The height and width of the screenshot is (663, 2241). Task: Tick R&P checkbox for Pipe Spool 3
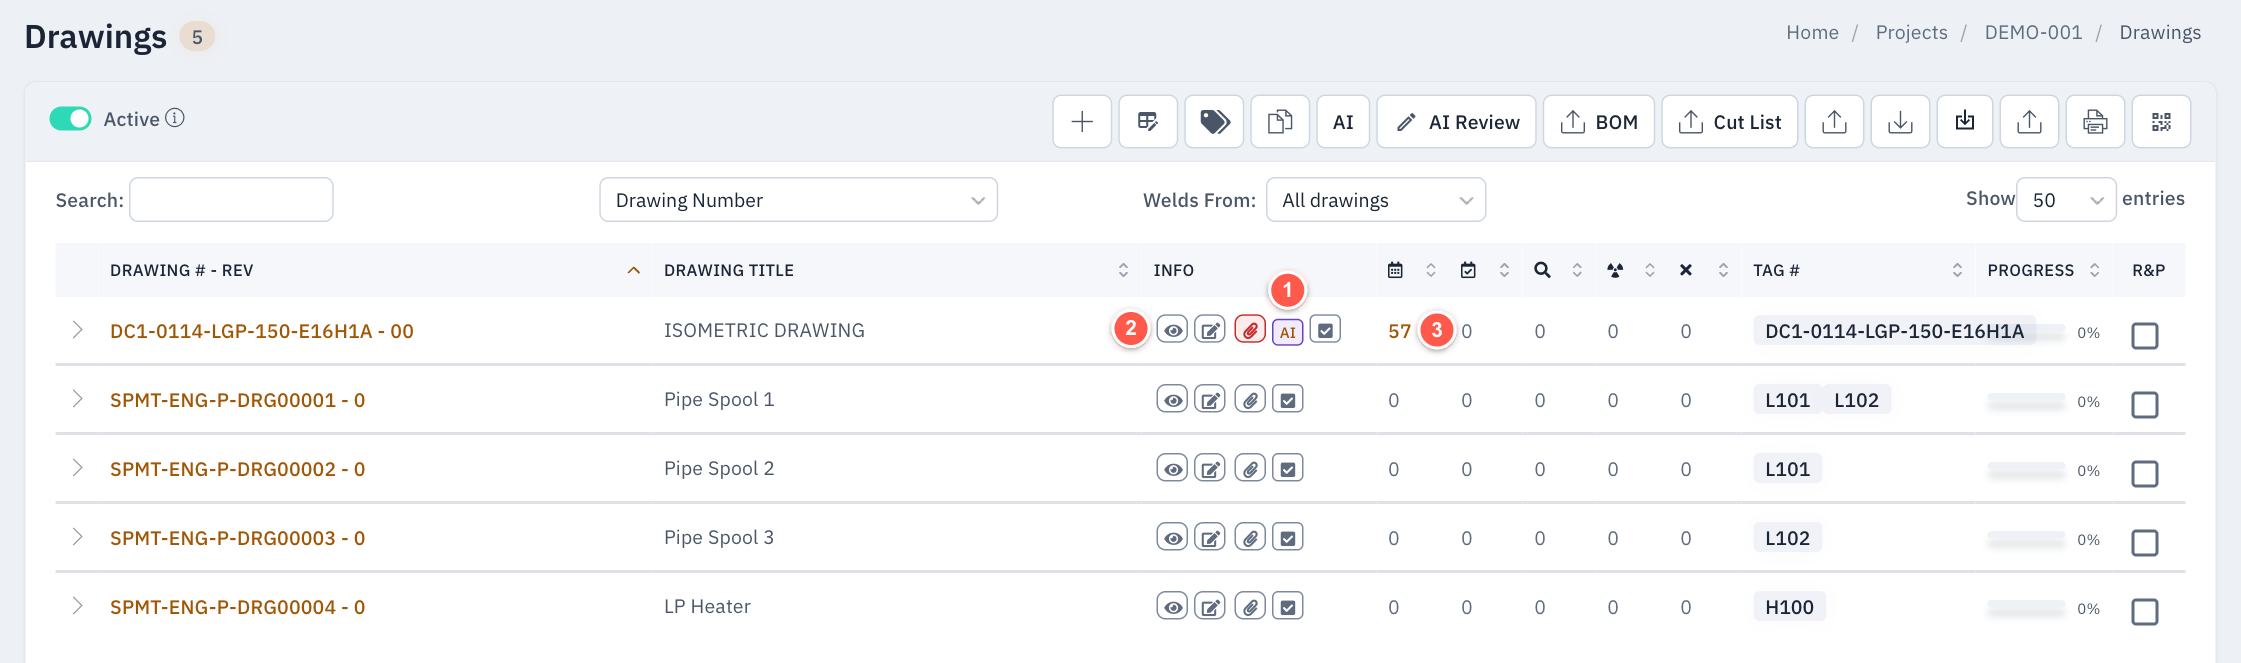(x=2144, y=543)
